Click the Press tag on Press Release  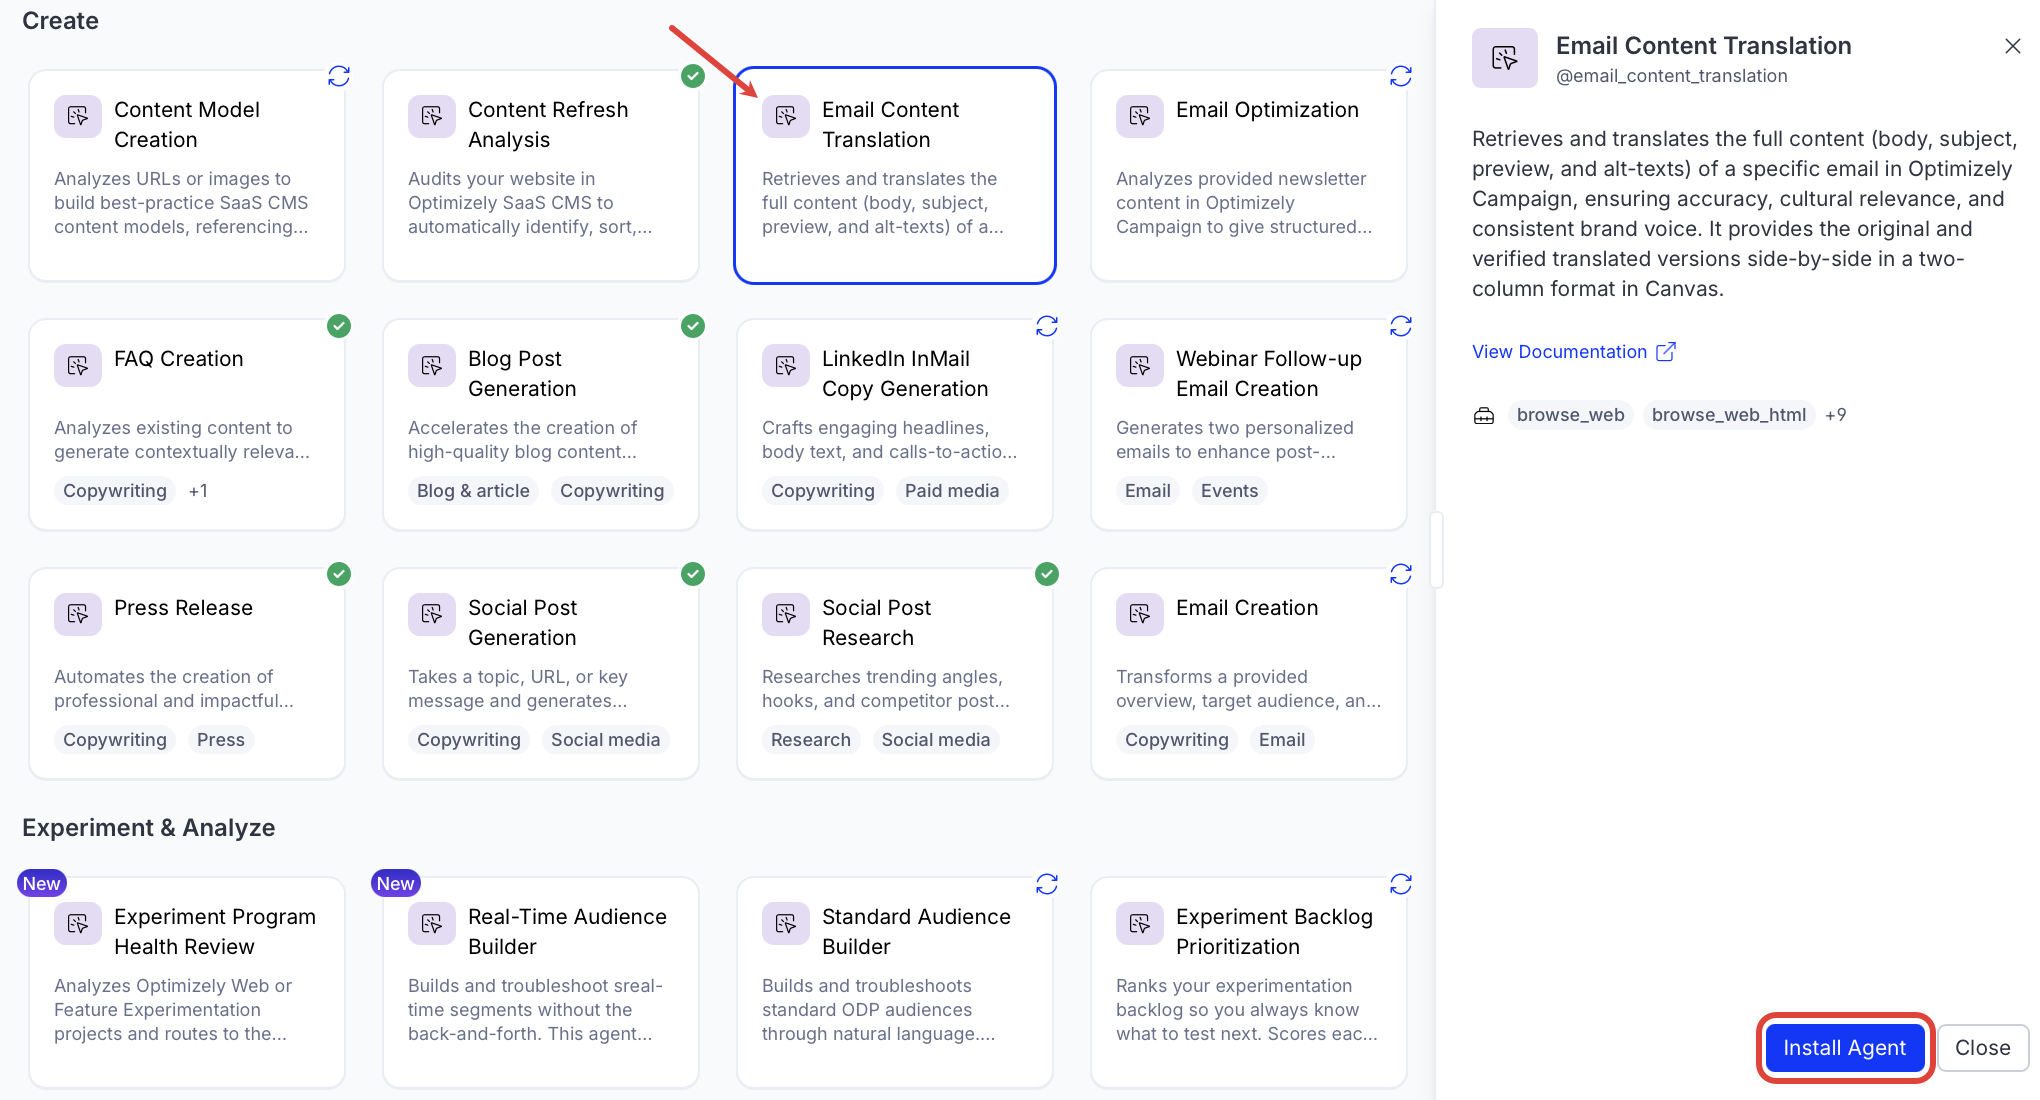tap(221, 740)
